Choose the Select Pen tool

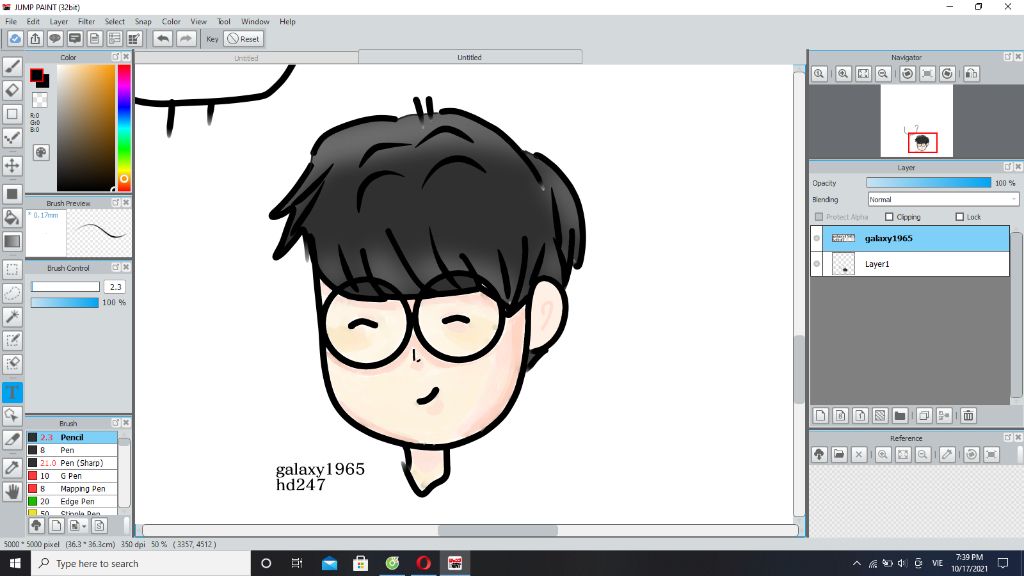tap(12, 340)
